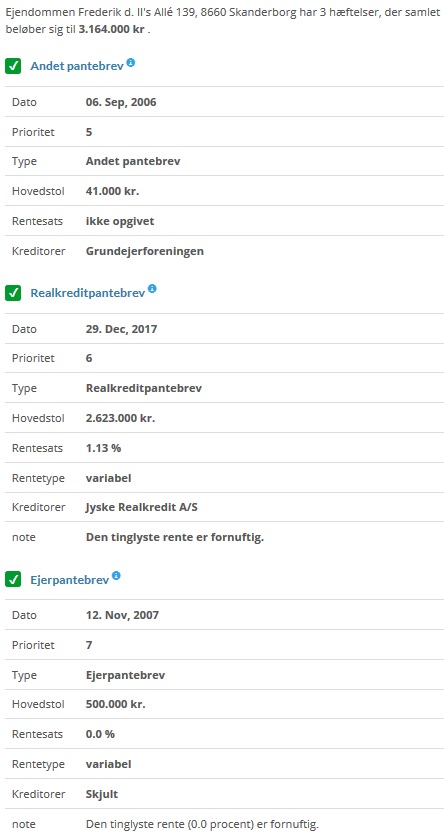Toggle the green checkbox for Andet pantebrev
This screenshot has width=444, height=836.
point(13,66)
